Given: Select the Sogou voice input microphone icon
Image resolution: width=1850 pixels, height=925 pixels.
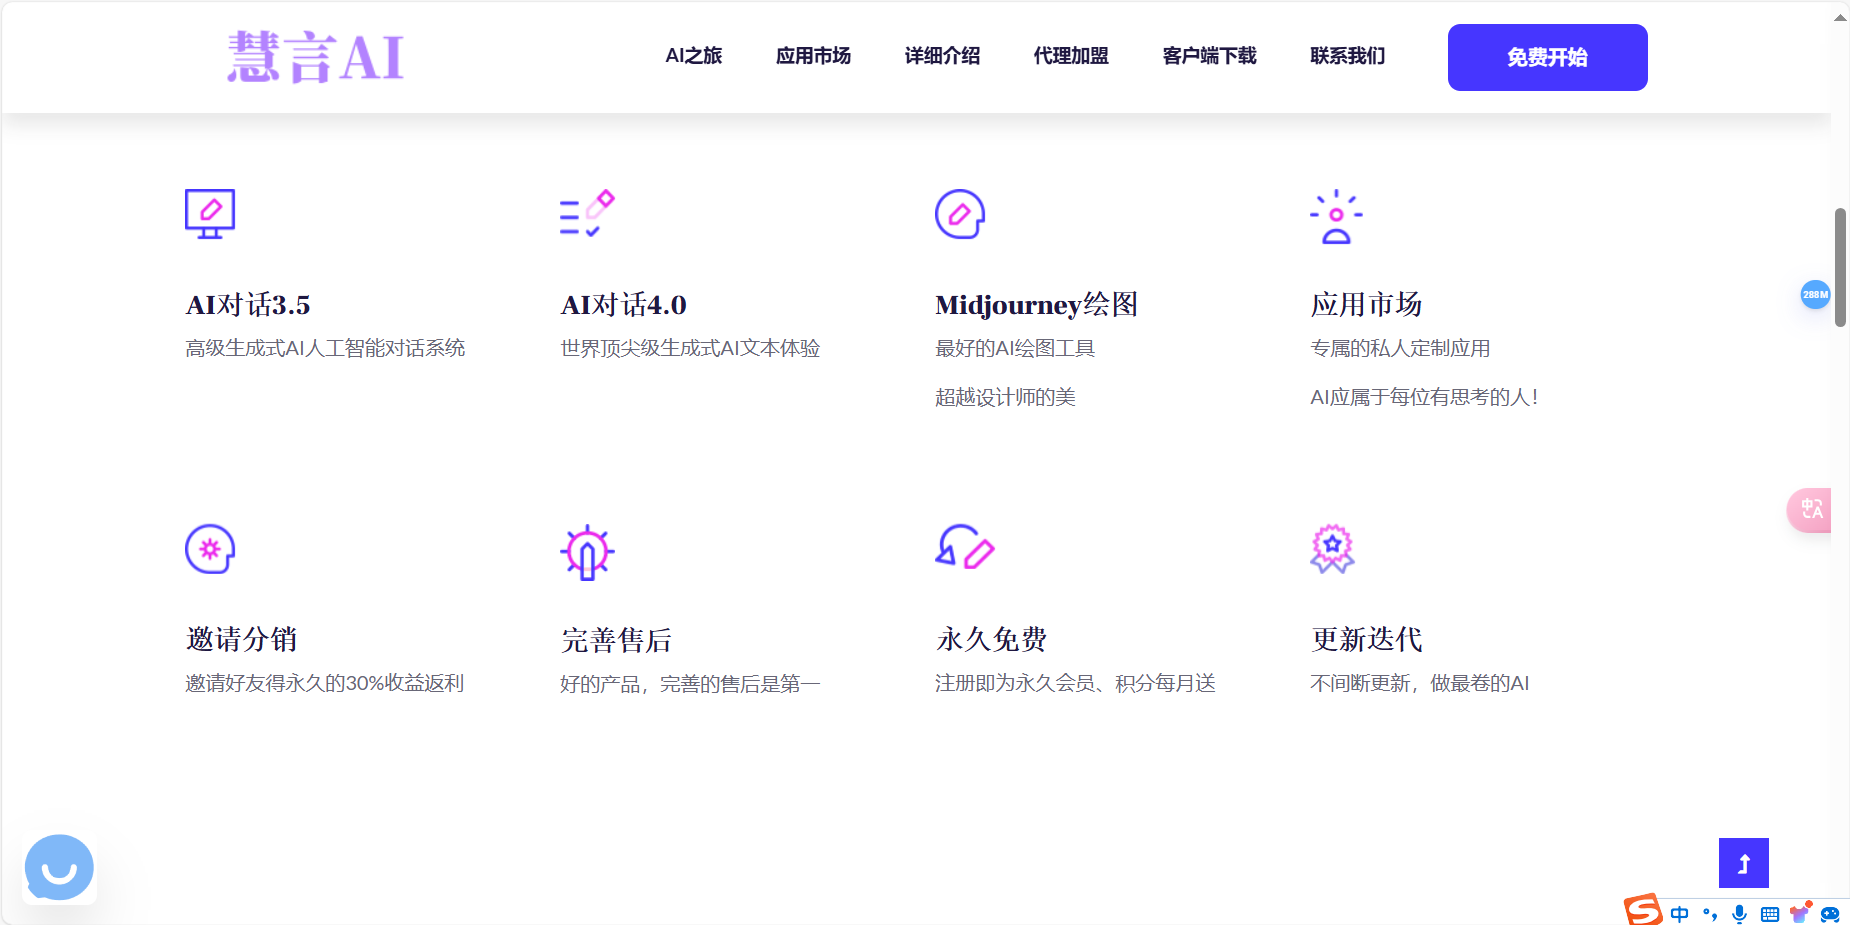Looking at the screenshot, I should click(x=1740, y=913).
